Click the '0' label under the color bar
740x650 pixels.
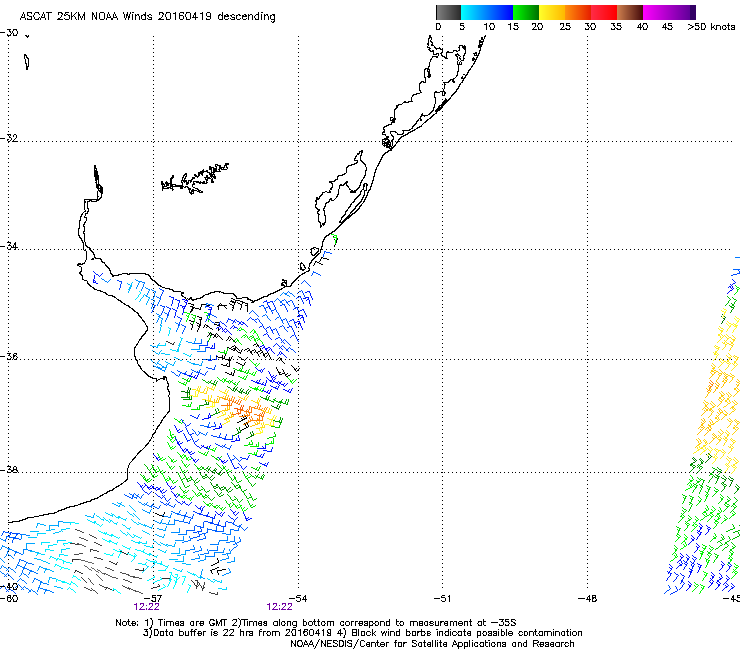coord(438,27)
